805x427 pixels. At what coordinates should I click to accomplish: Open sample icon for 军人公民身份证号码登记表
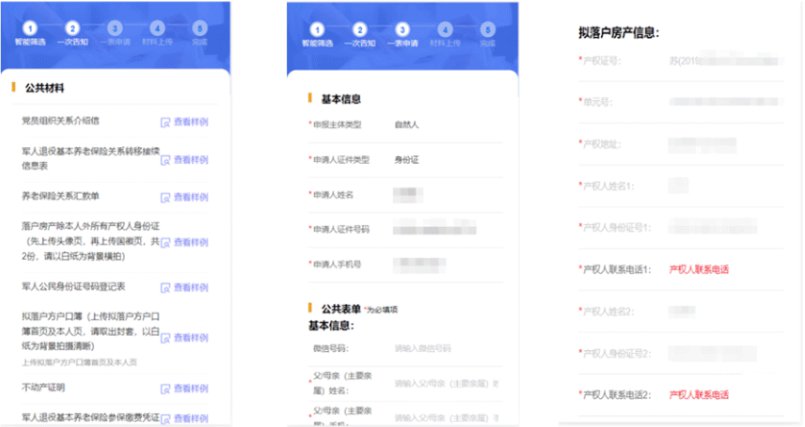coord(165,288)
